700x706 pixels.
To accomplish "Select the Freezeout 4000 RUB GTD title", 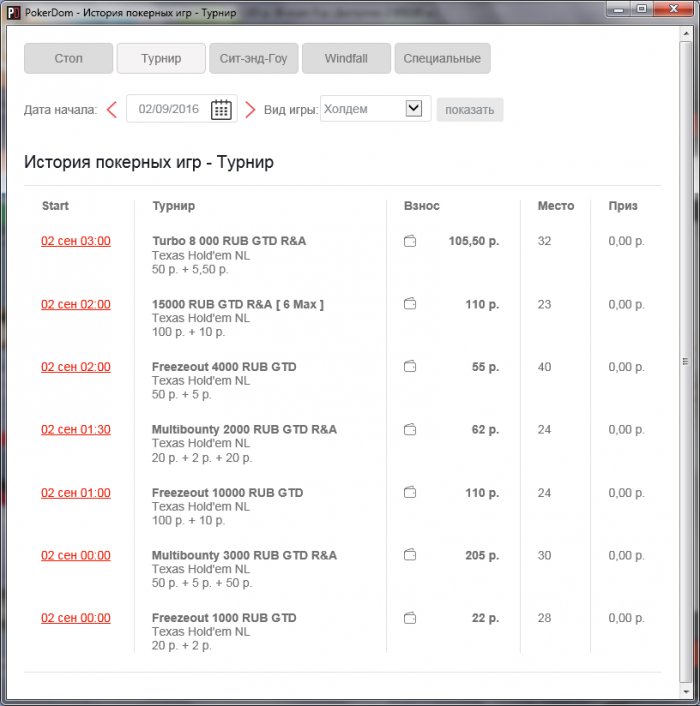I will point(224,367).
